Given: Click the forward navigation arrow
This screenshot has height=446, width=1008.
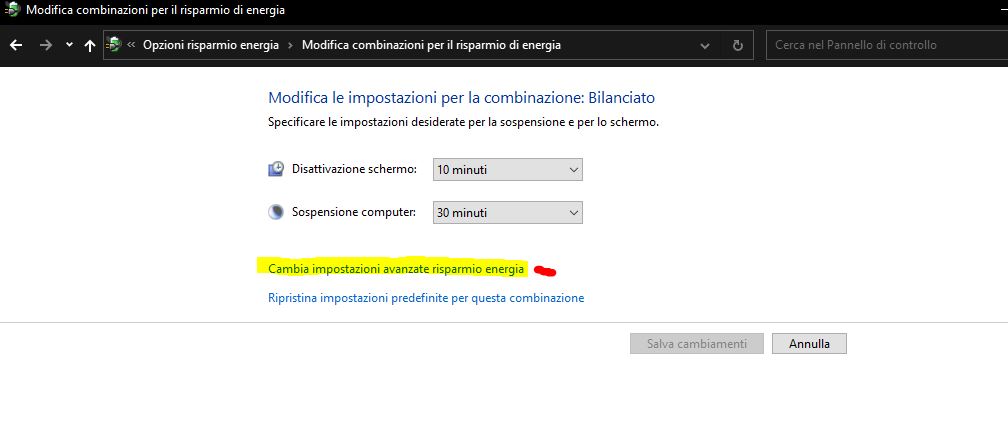Looking at the screenshot, I should [x=45, y=45].
